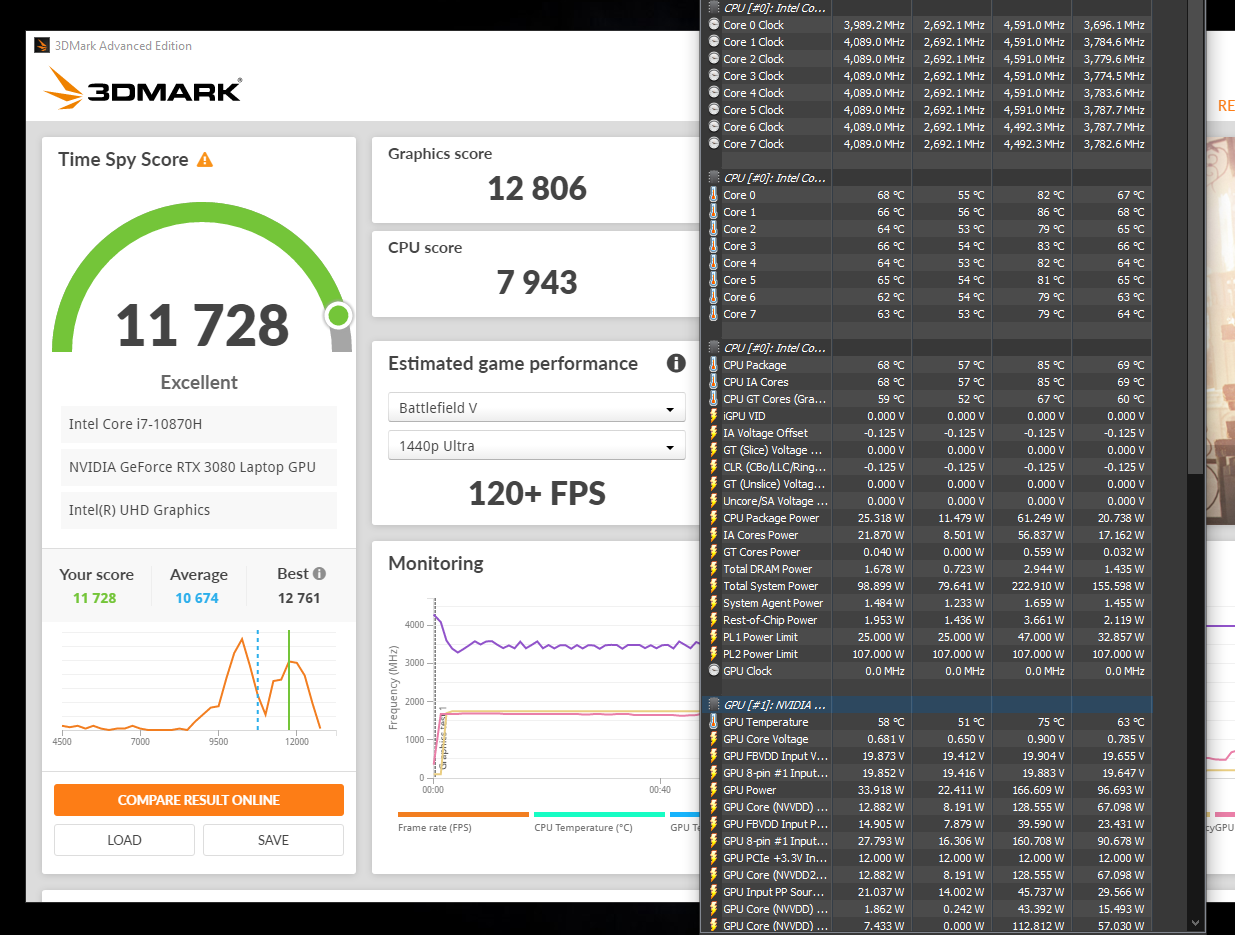Collapse the GPU [#1]: NVIDIA sensor group

[713, 705]
